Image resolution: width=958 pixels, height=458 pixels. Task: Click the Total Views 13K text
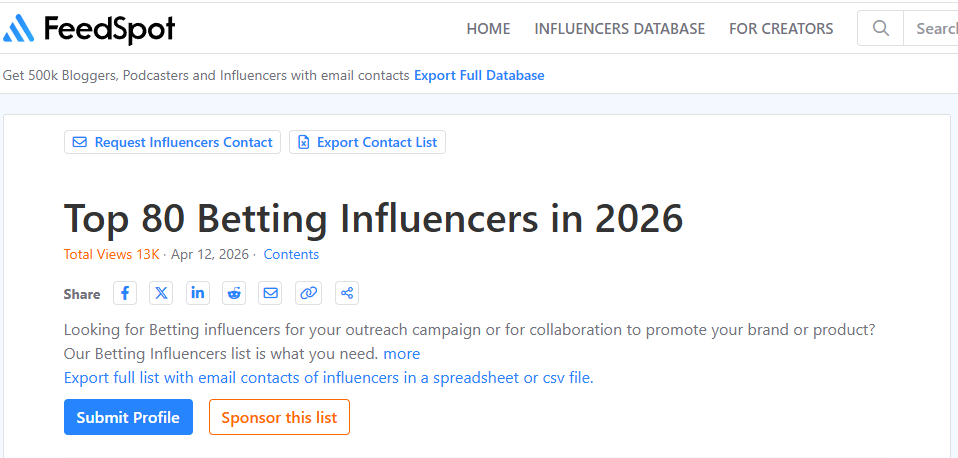click(111, 254)
